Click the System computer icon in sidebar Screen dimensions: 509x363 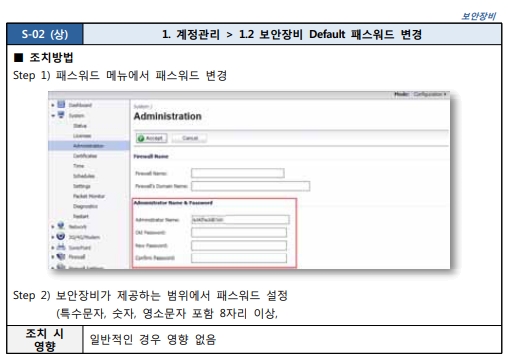click(61, 115)
